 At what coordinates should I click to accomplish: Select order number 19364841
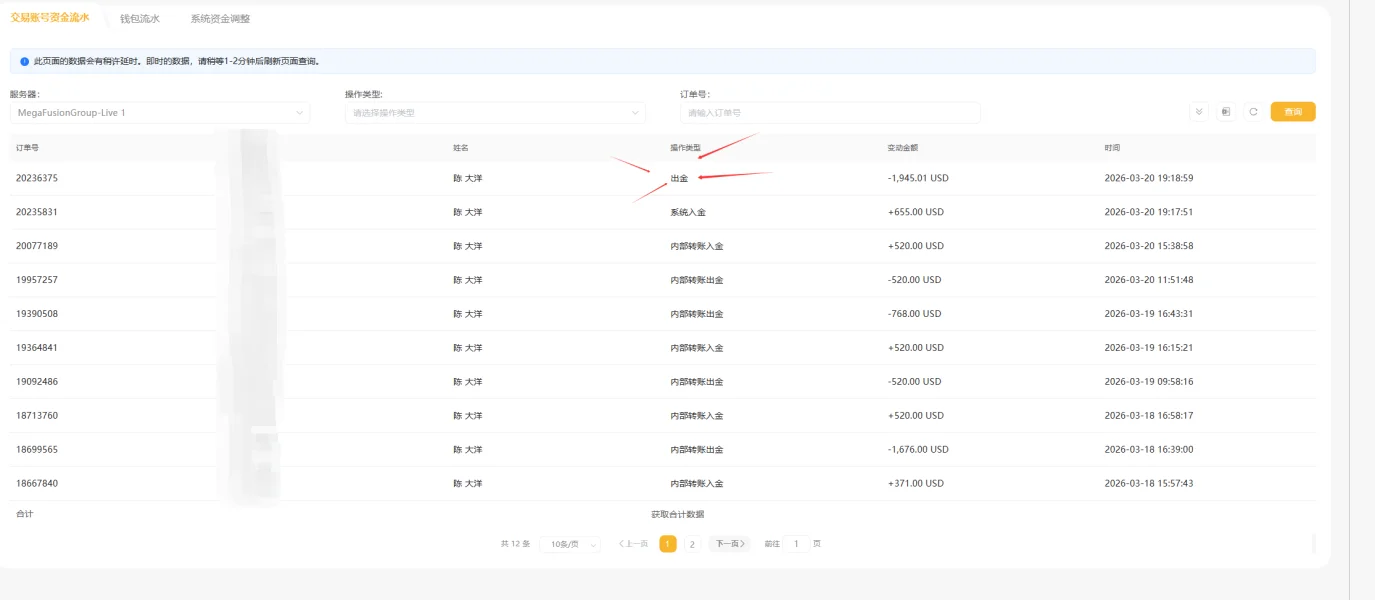click(x=37, y=348)
